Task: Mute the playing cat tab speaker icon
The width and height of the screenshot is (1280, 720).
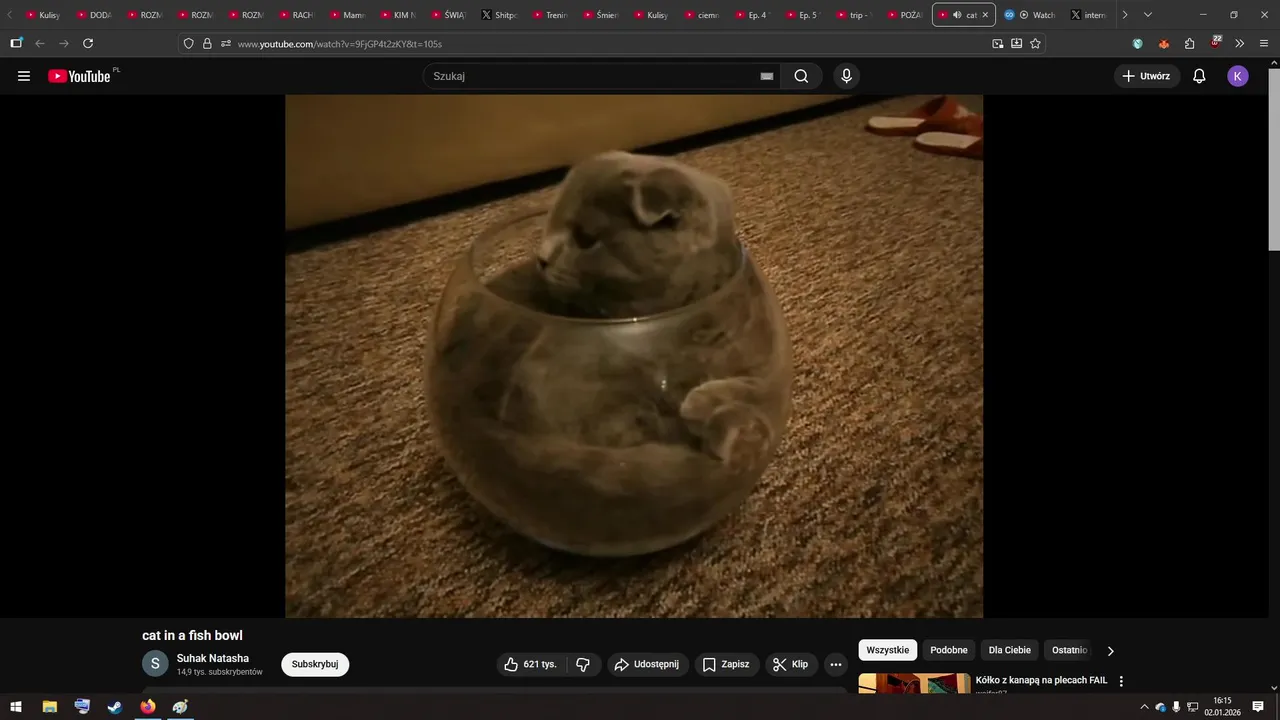Action: (957, 15)
